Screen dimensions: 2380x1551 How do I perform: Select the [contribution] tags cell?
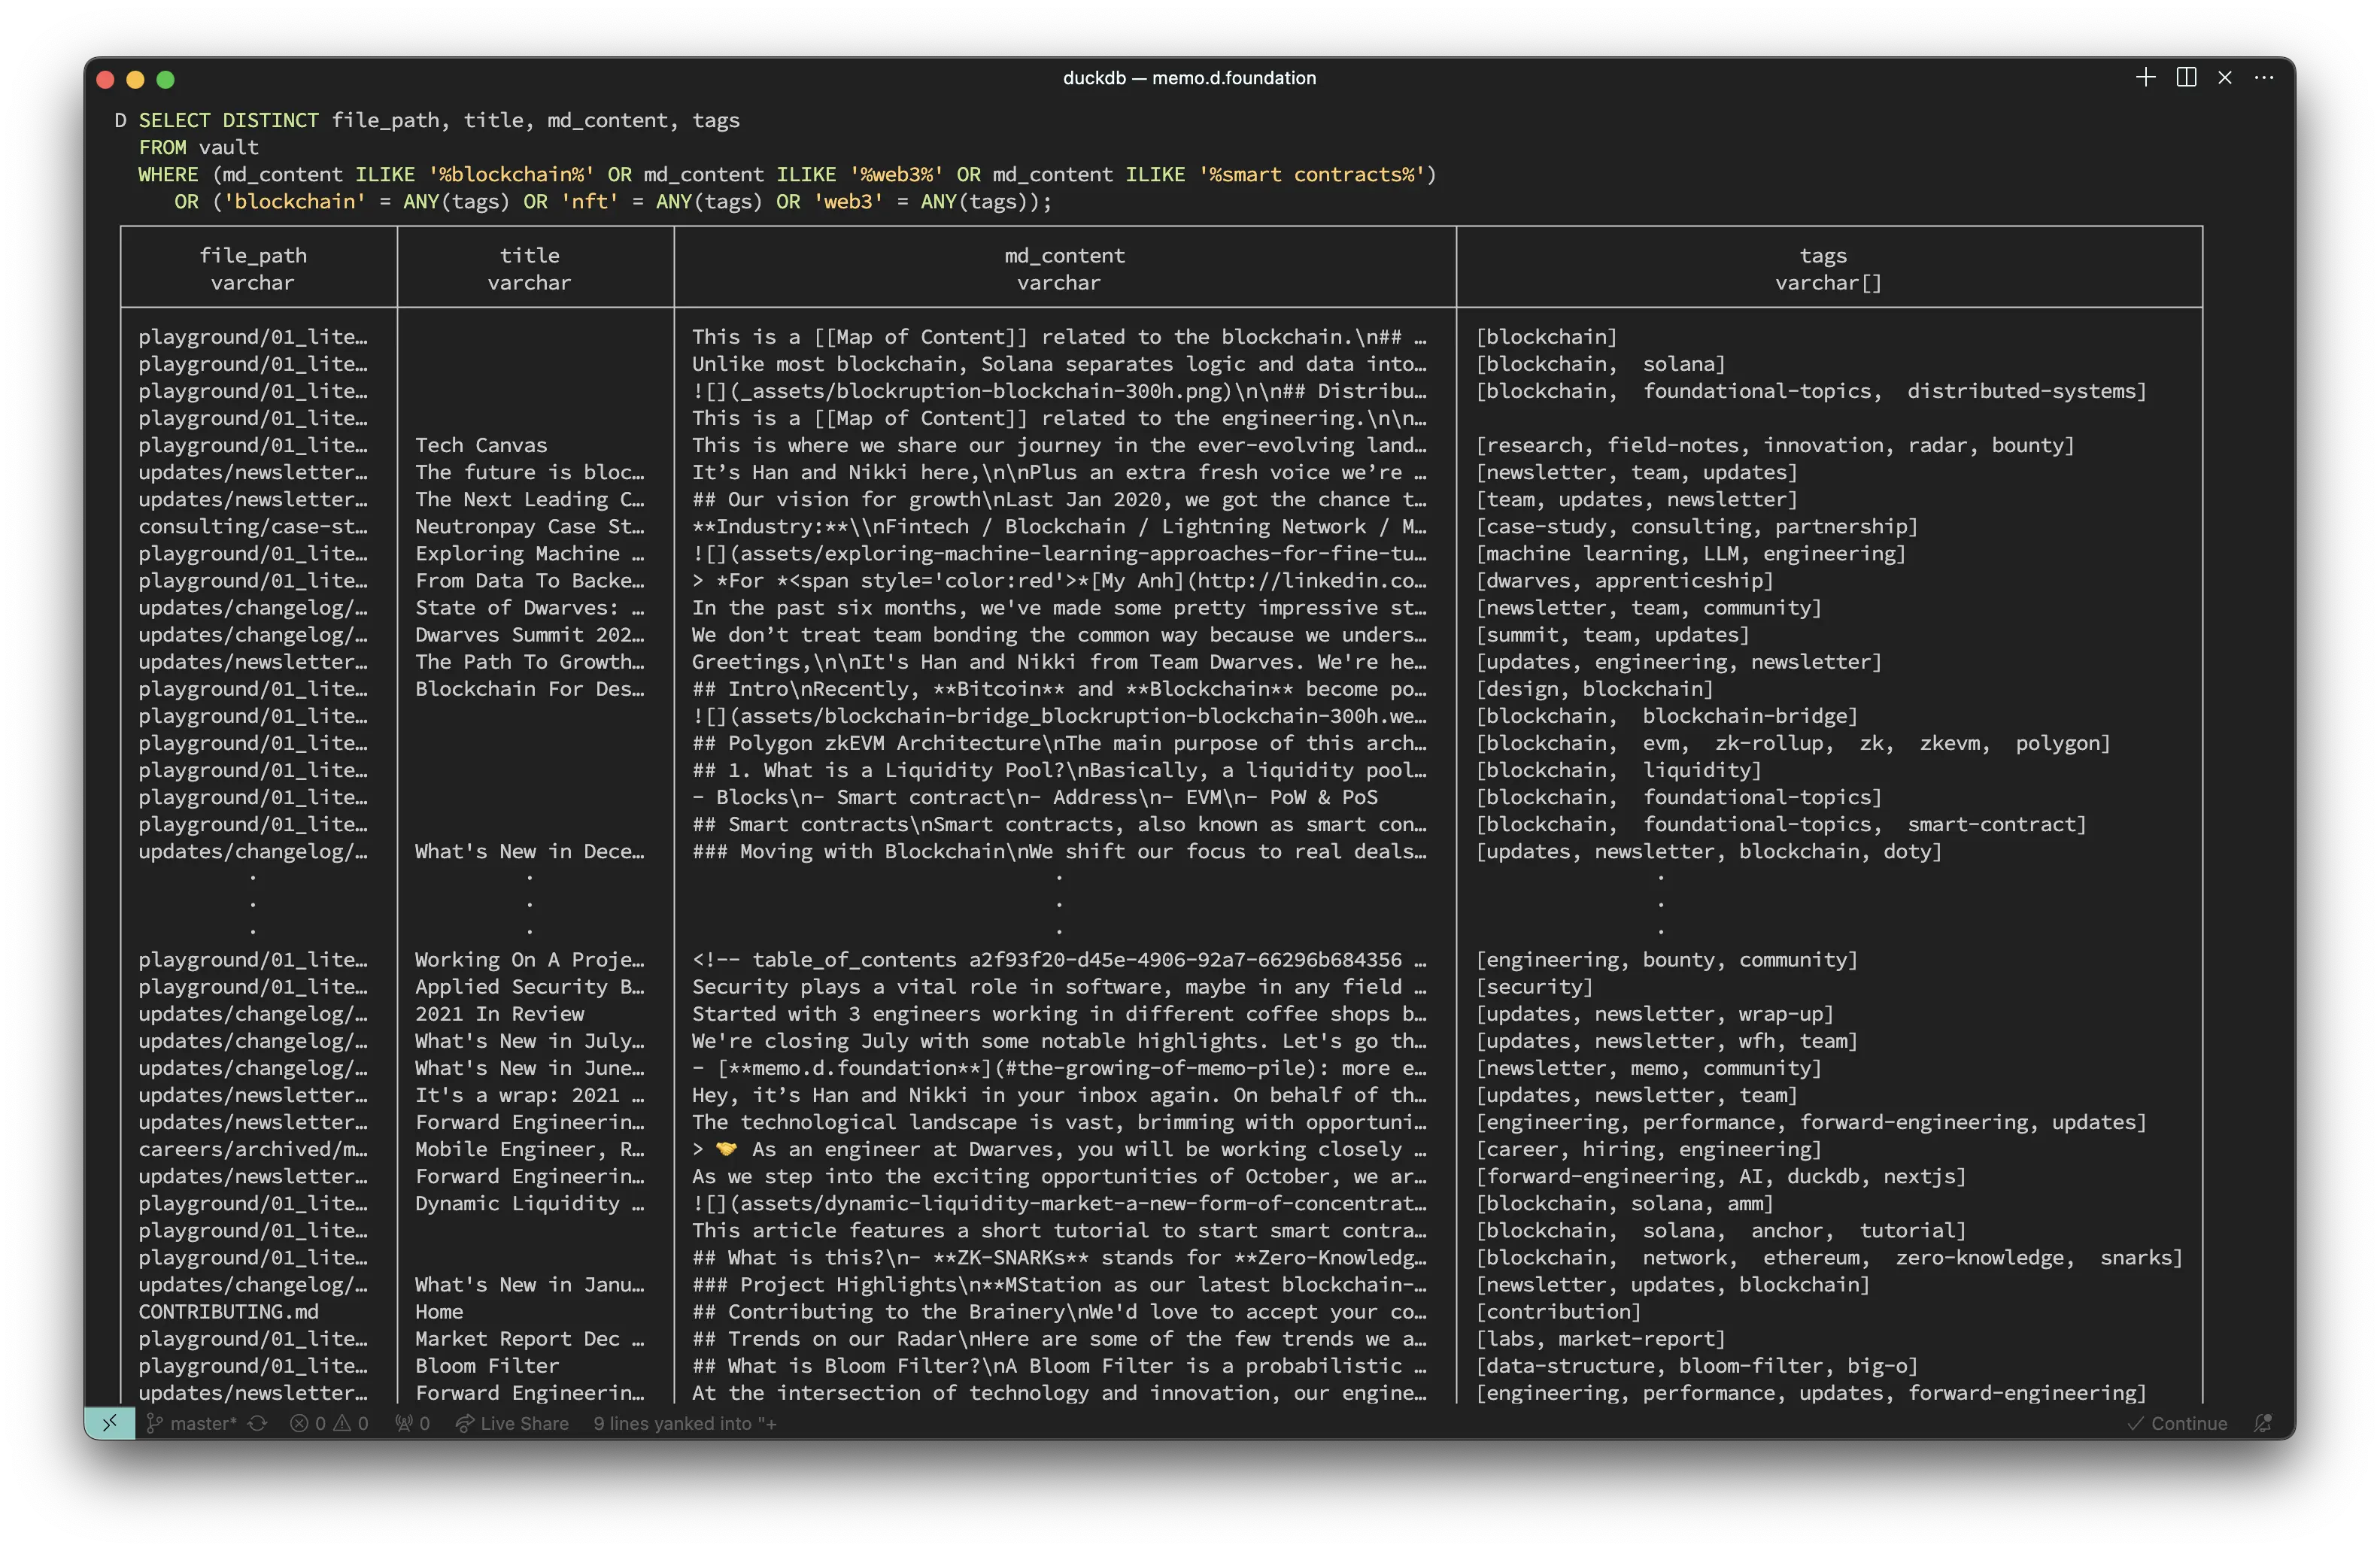[1559, 1311]
